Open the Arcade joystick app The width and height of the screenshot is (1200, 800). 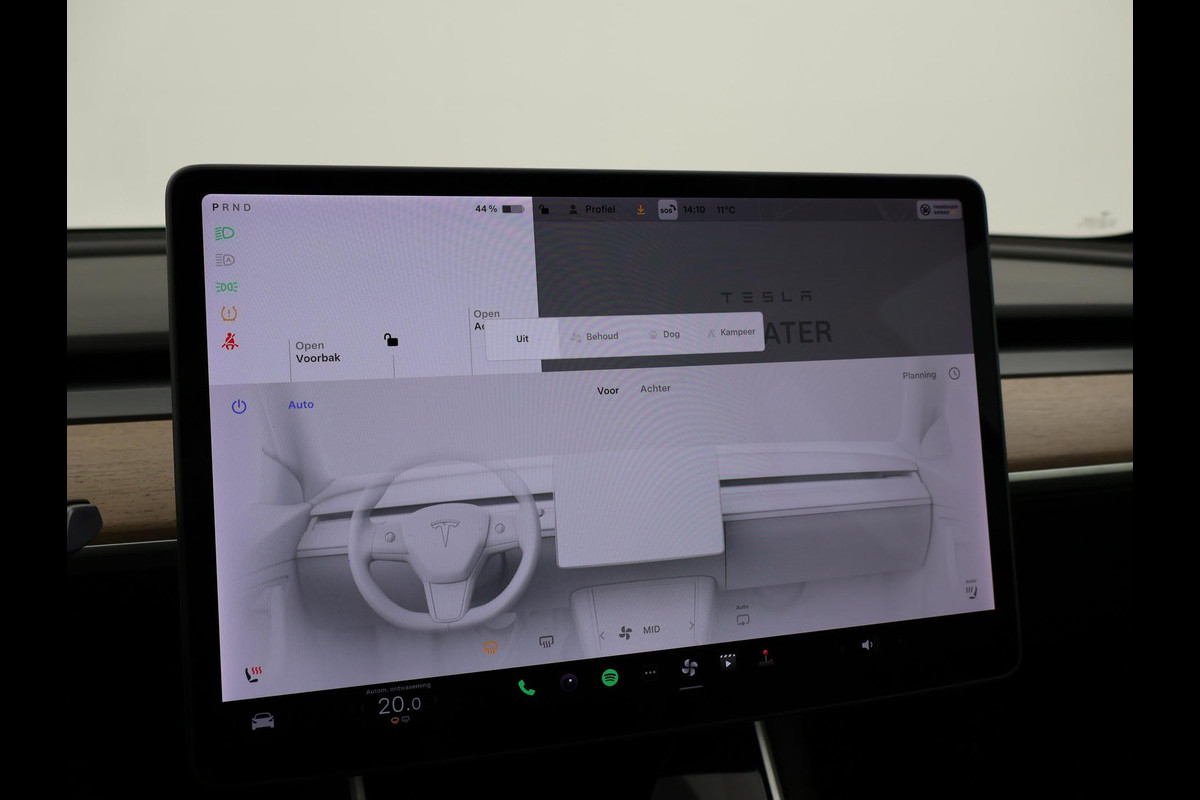pos(767,657)
